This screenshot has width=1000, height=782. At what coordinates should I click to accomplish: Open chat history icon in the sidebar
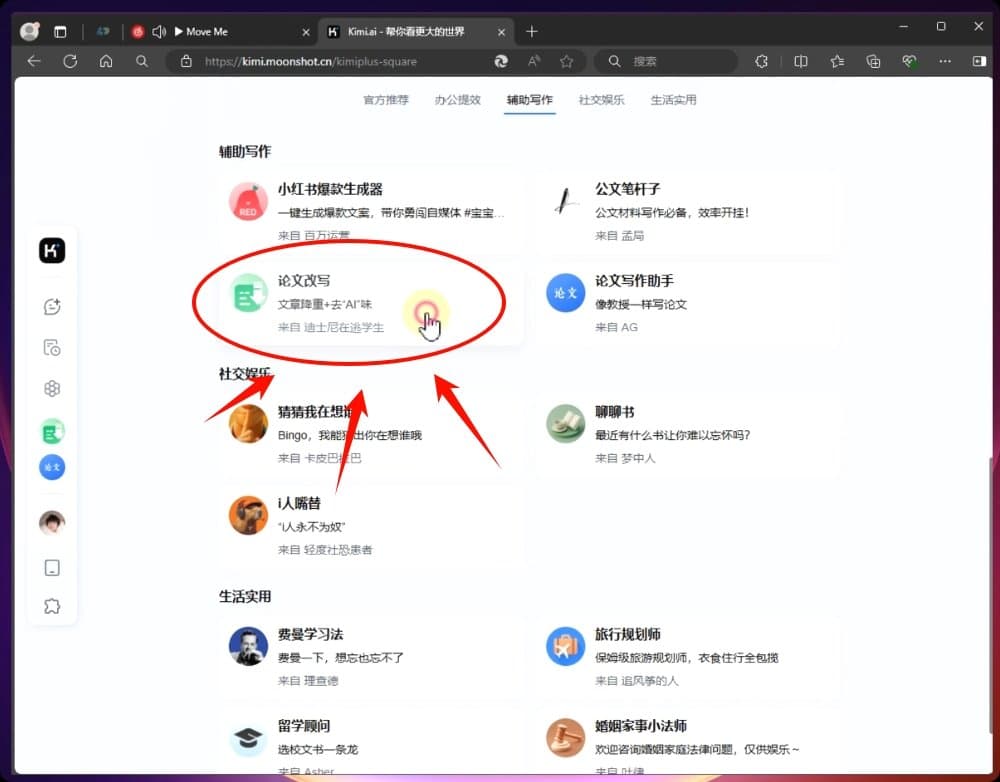pyautogui.click(x=51, y=347)
